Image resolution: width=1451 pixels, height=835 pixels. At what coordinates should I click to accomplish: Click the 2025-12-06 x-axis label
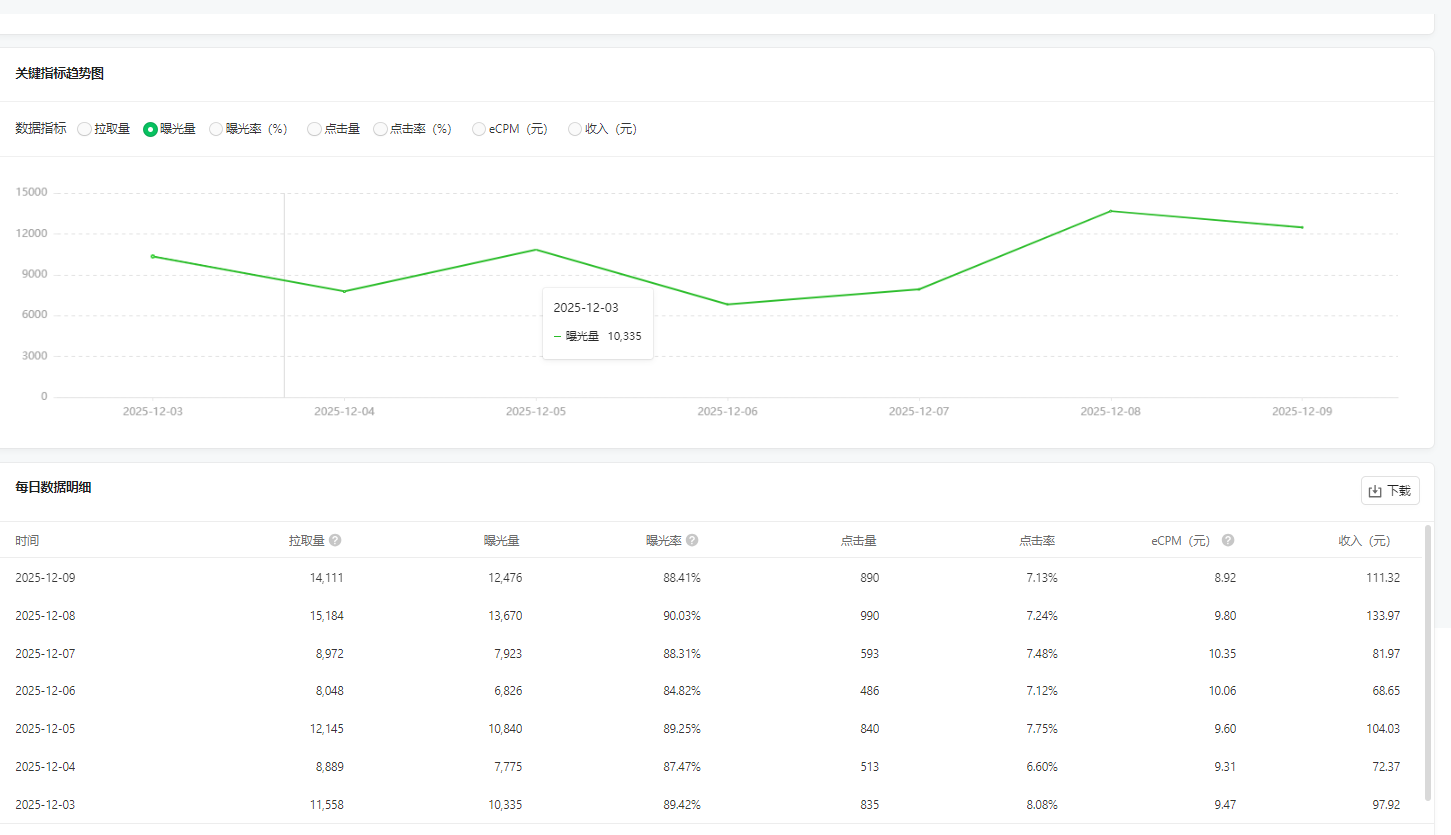click(727, 411)
